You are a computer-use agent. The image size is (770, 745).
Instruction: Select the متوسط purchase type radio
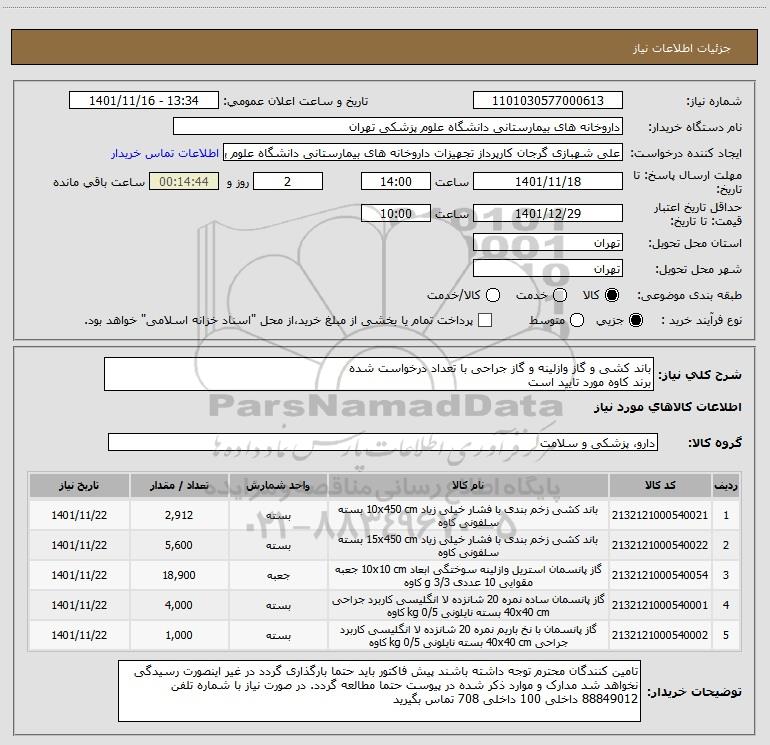point(577,320)
